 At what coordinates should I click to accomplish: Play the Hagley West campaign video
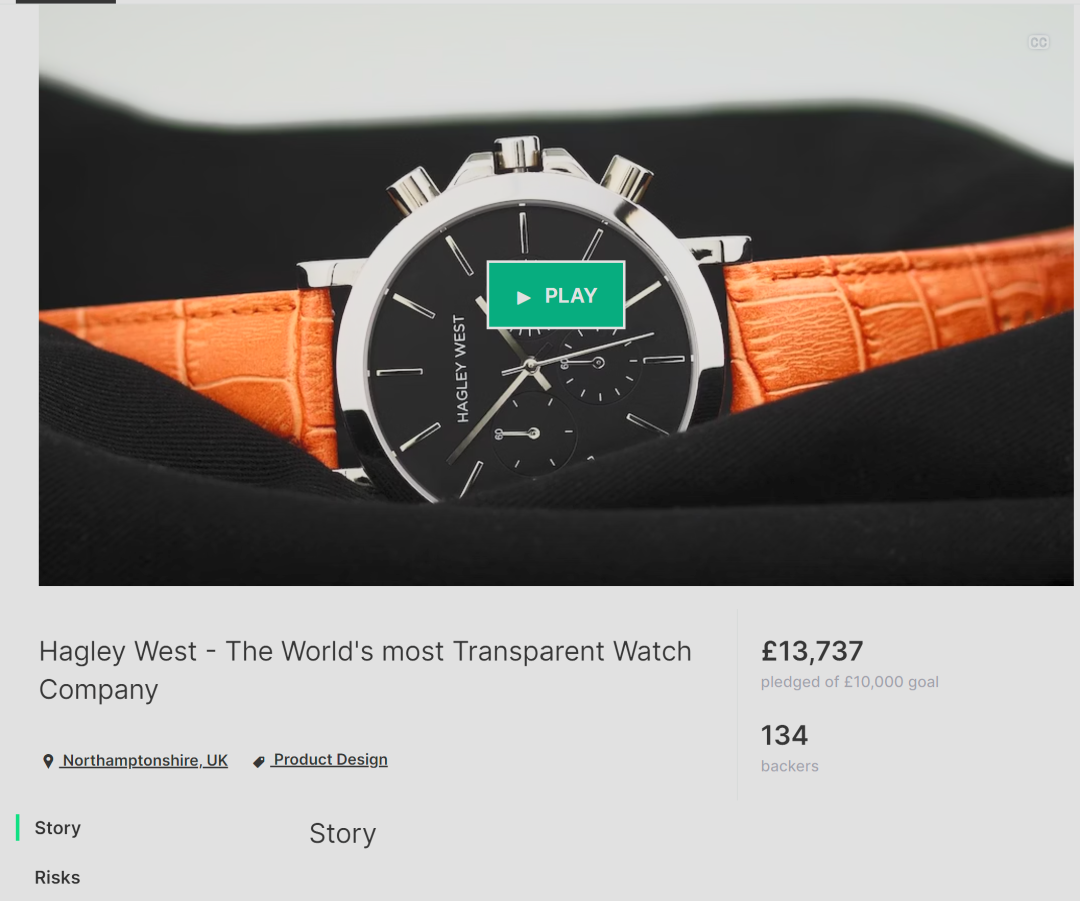[556, 295]
